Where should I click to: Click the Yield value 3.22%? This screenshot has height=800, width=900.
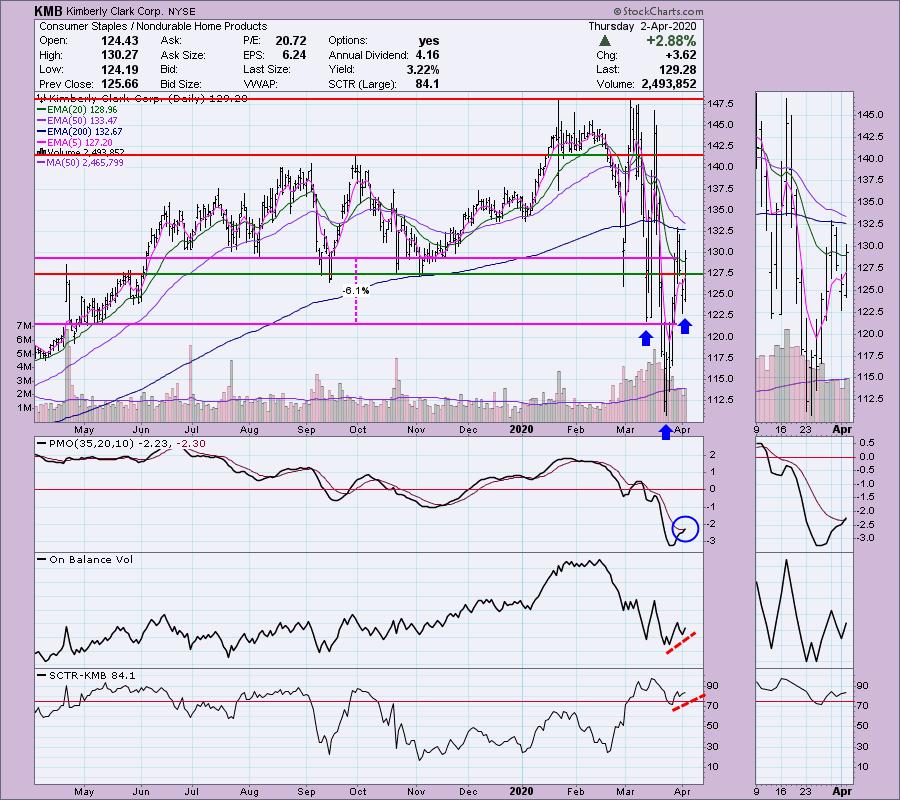pos(422,69)
